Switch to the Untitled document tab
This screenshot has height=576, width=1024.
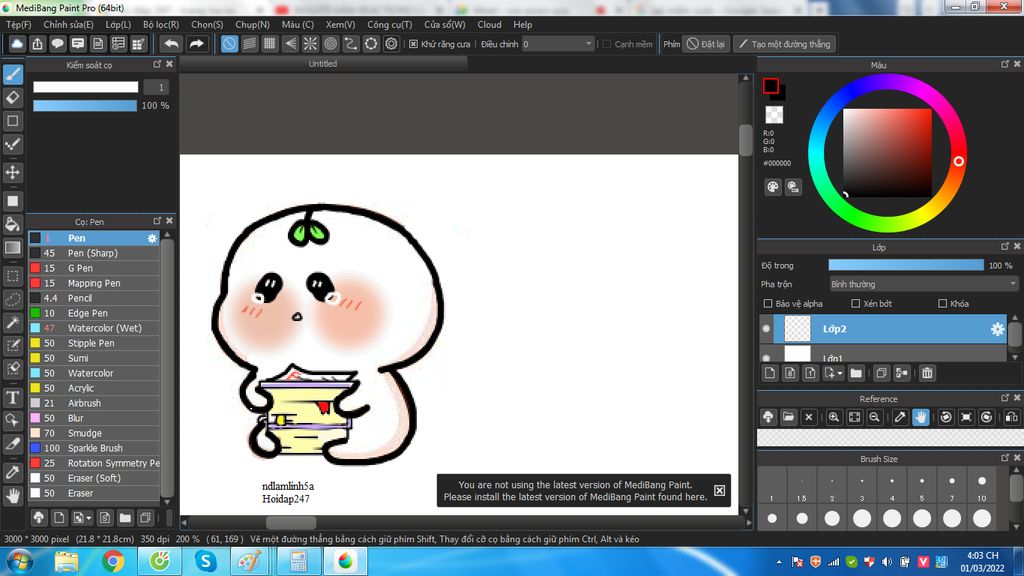(323, 64)
